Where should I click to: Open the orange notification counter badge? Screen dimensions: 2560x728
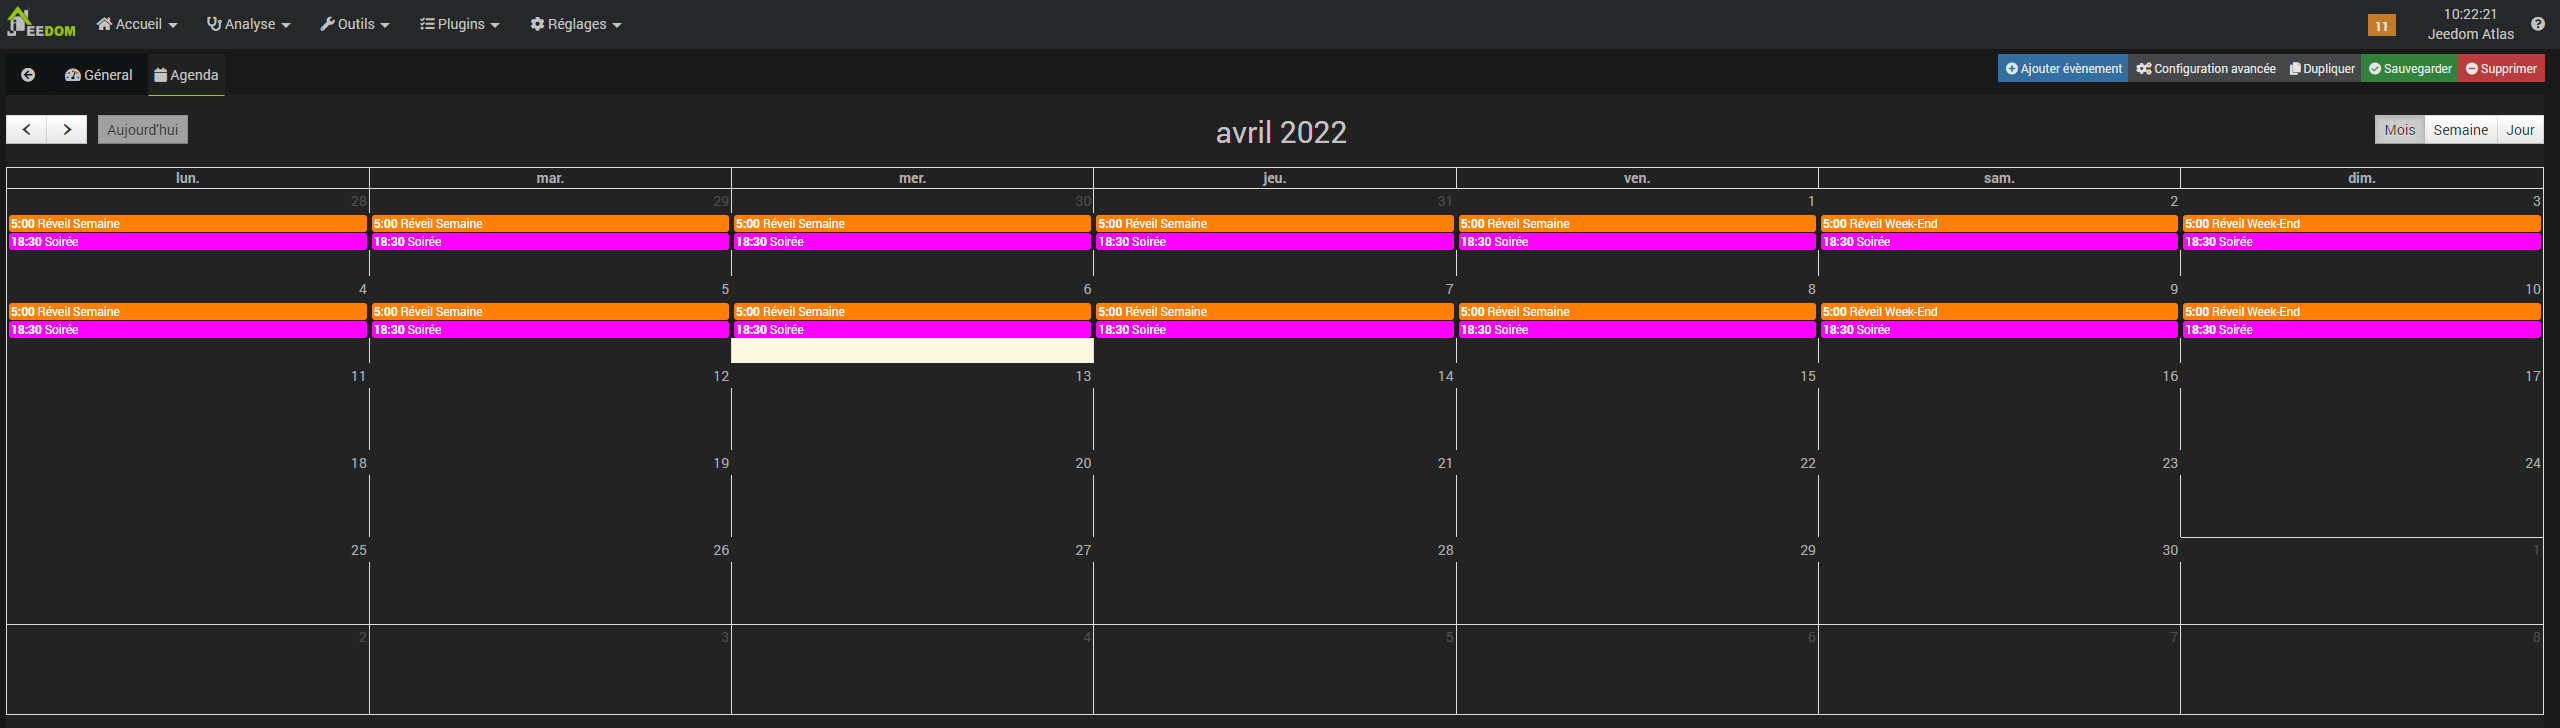pos(2381,25)
